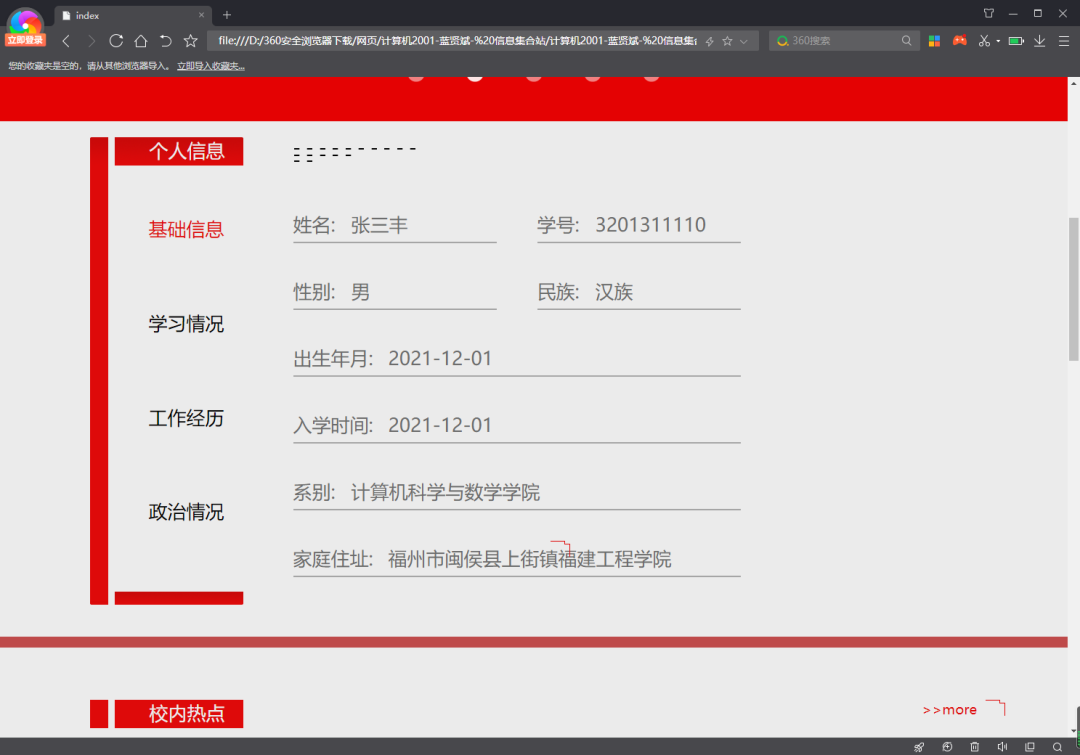
Task: Click the 出生年月 date 2021-12-01
Action: [440, 359]
